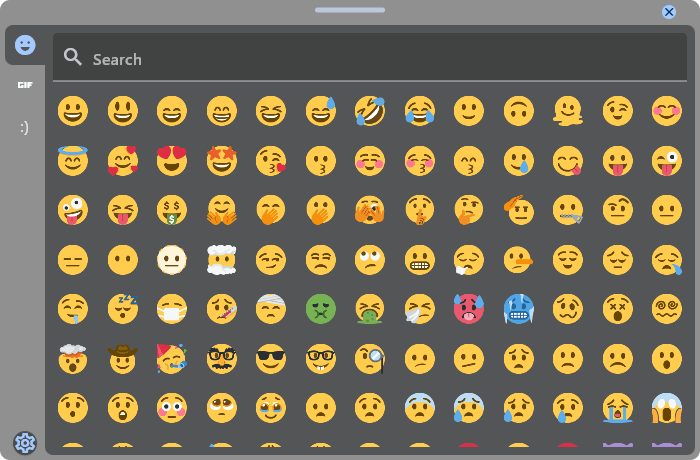Viewport: 700px width, 460px height.
Task: Pick the zipper-mouth face emoji
Action: click(568, 210)
